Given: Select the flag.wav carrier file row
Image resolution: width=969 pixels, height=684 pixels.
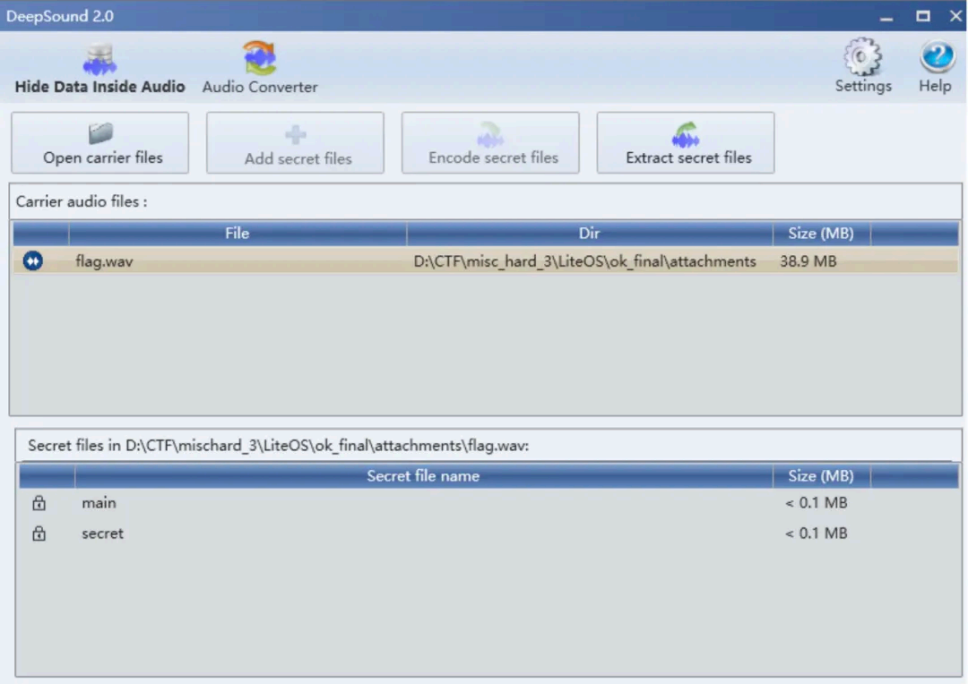Looking at the screenshot, I should (486, 261).
